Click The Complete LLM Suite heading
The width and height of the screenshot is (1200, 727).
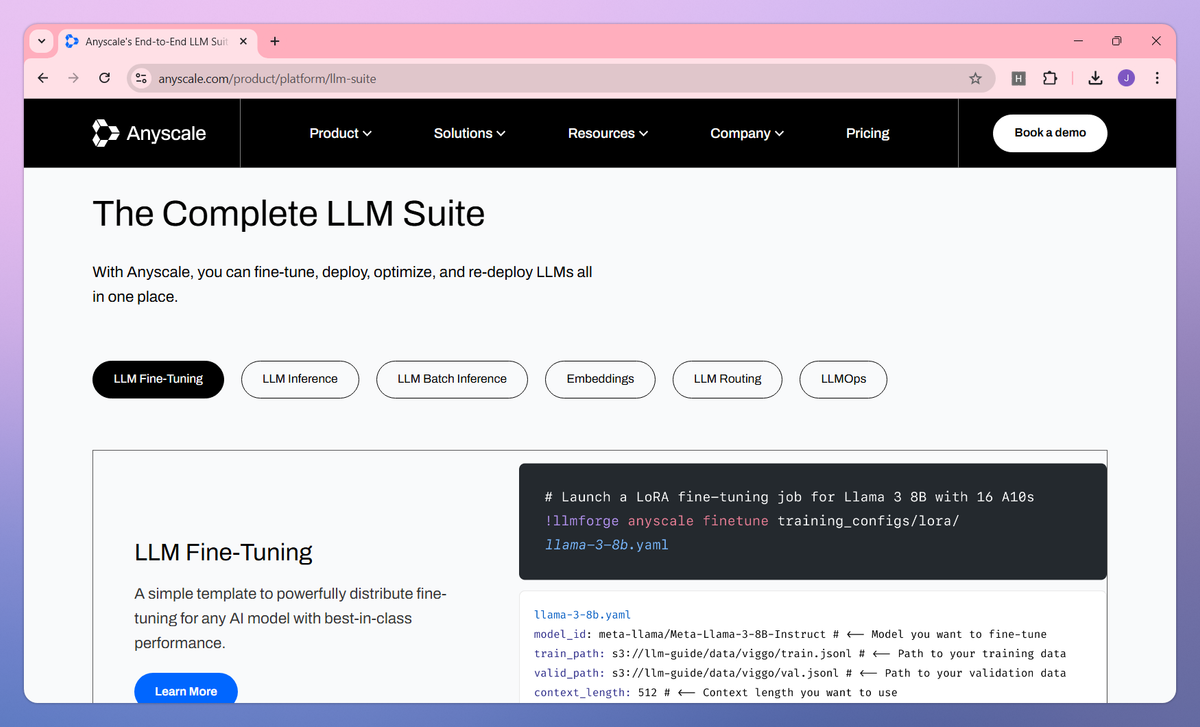289,214
